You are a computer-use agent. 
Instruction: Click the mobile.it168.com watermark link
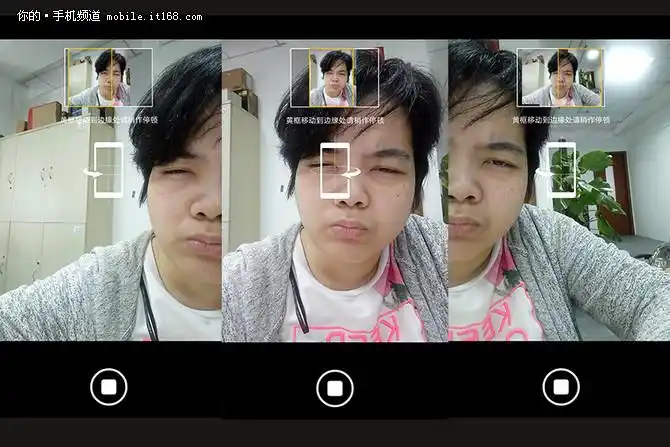coord(152,17)
